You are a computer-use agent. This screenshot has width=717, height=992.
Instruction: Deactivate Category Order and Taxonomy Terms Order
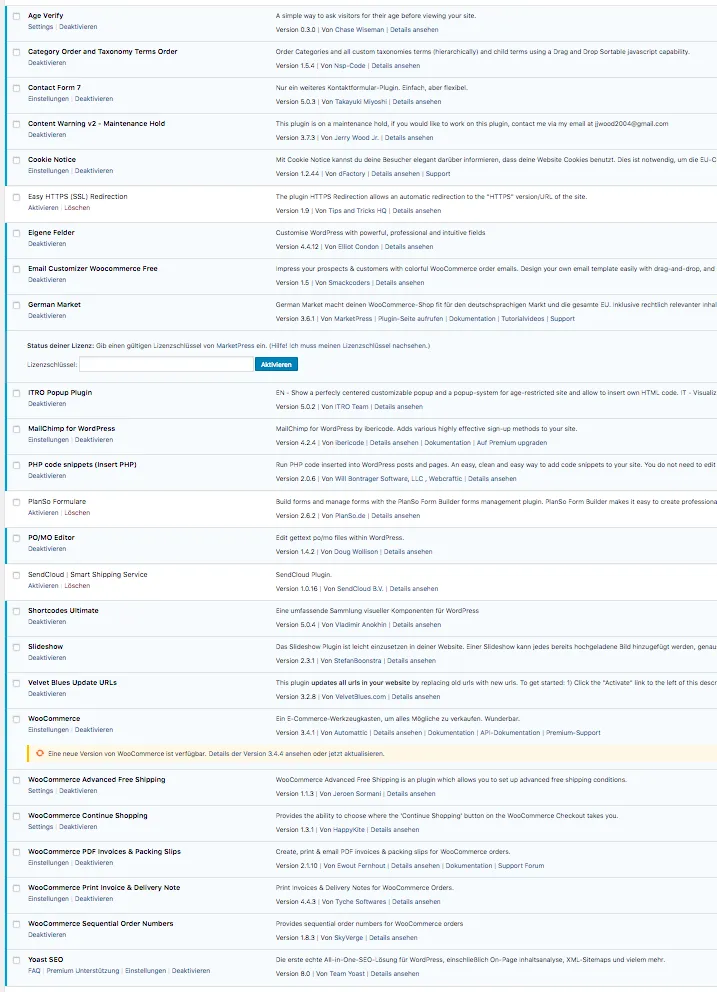click(47, 63)
